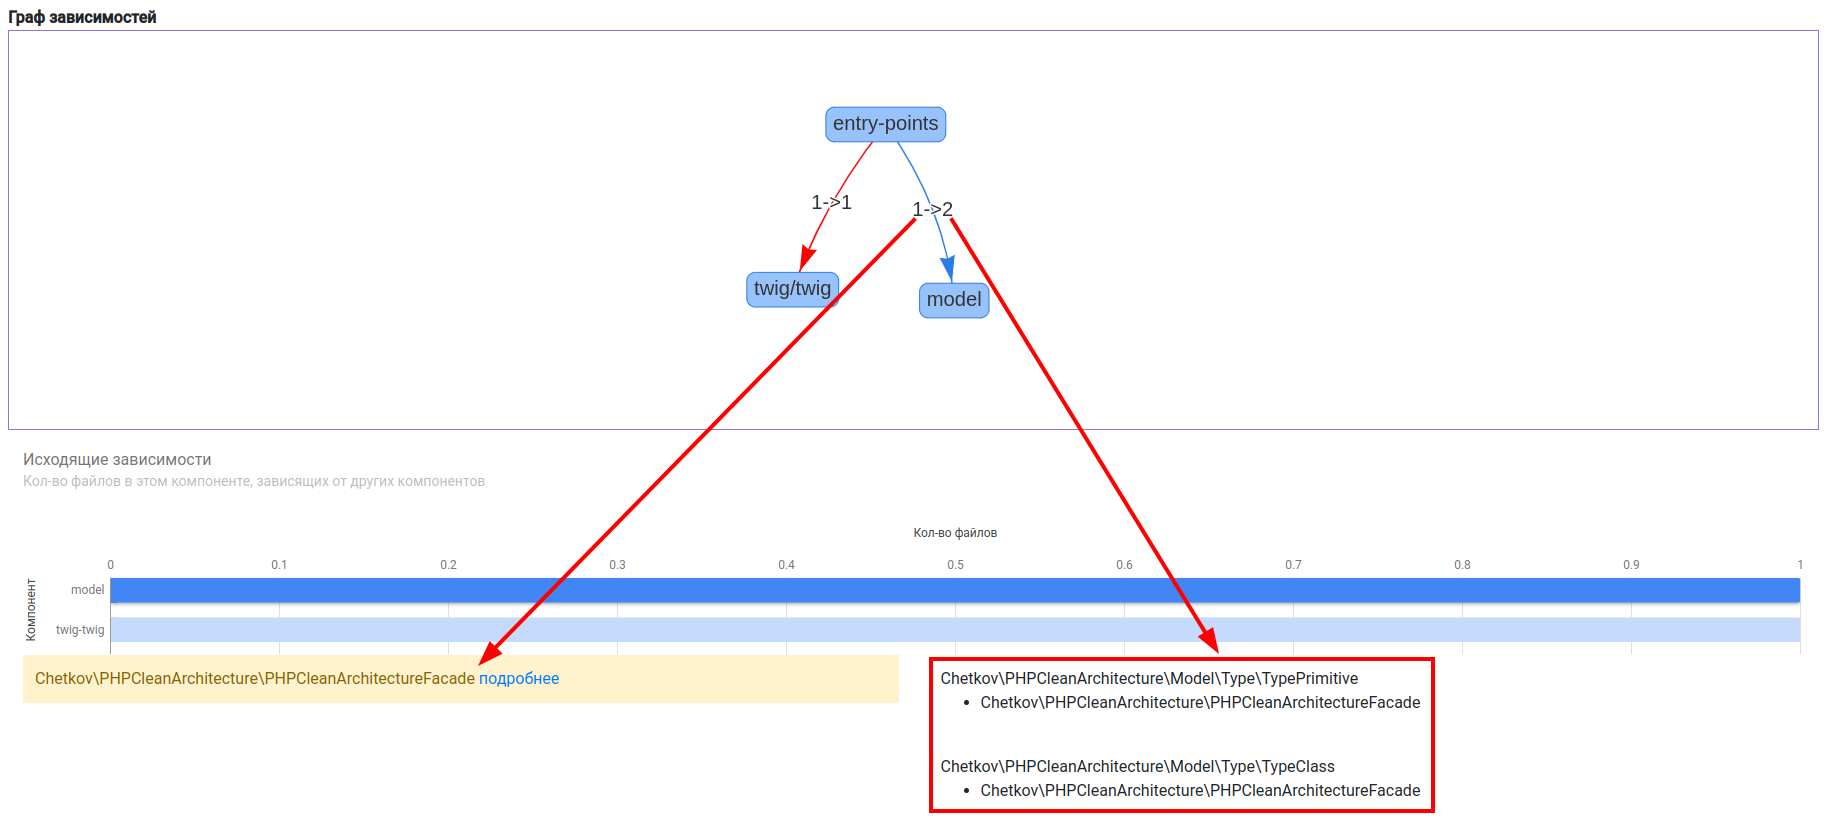Select the twig/twig graph node
This screenshot has height=820, width=1828.
tap(792, 289)
